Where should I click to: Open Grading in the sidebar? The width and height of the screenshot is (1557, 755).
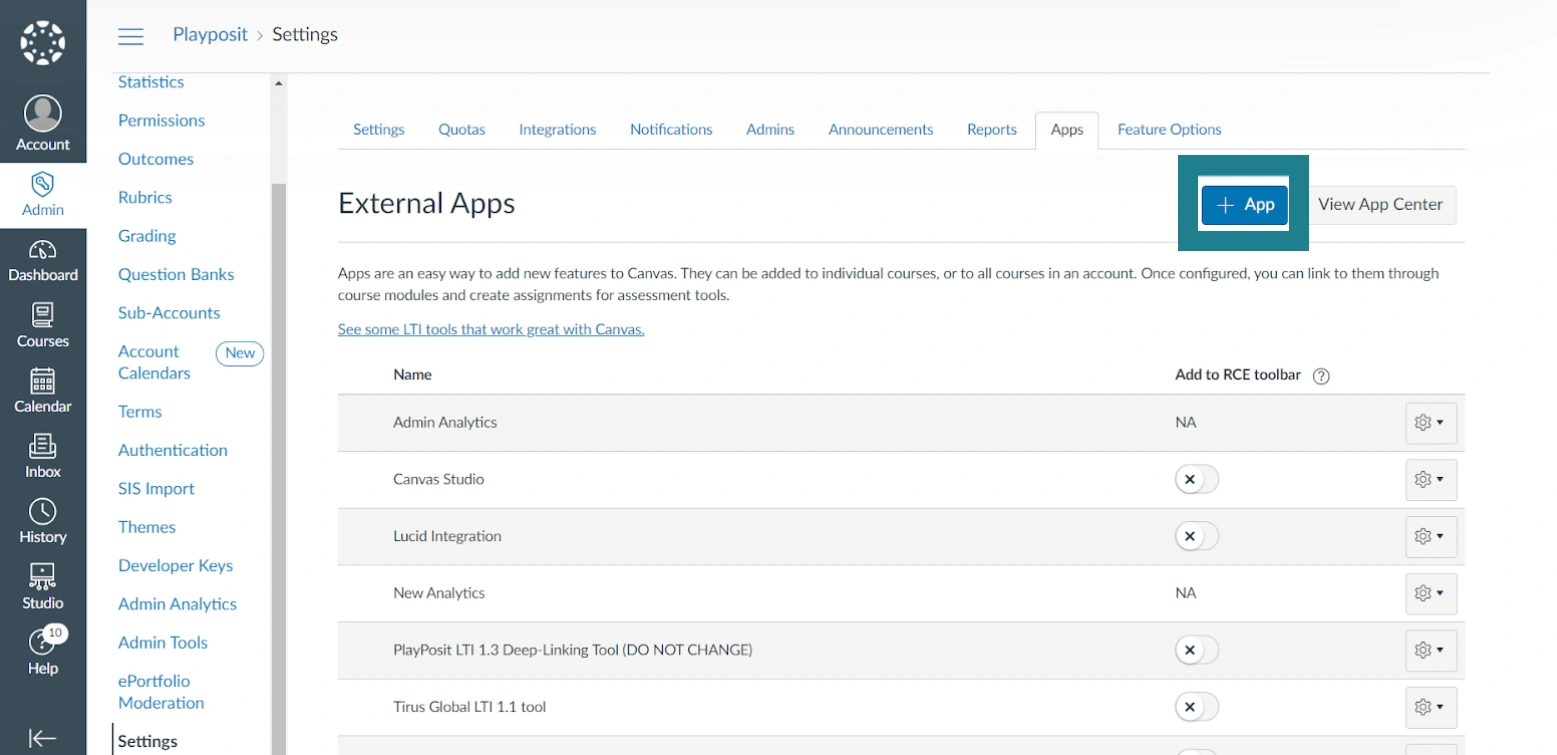point(147,236)
